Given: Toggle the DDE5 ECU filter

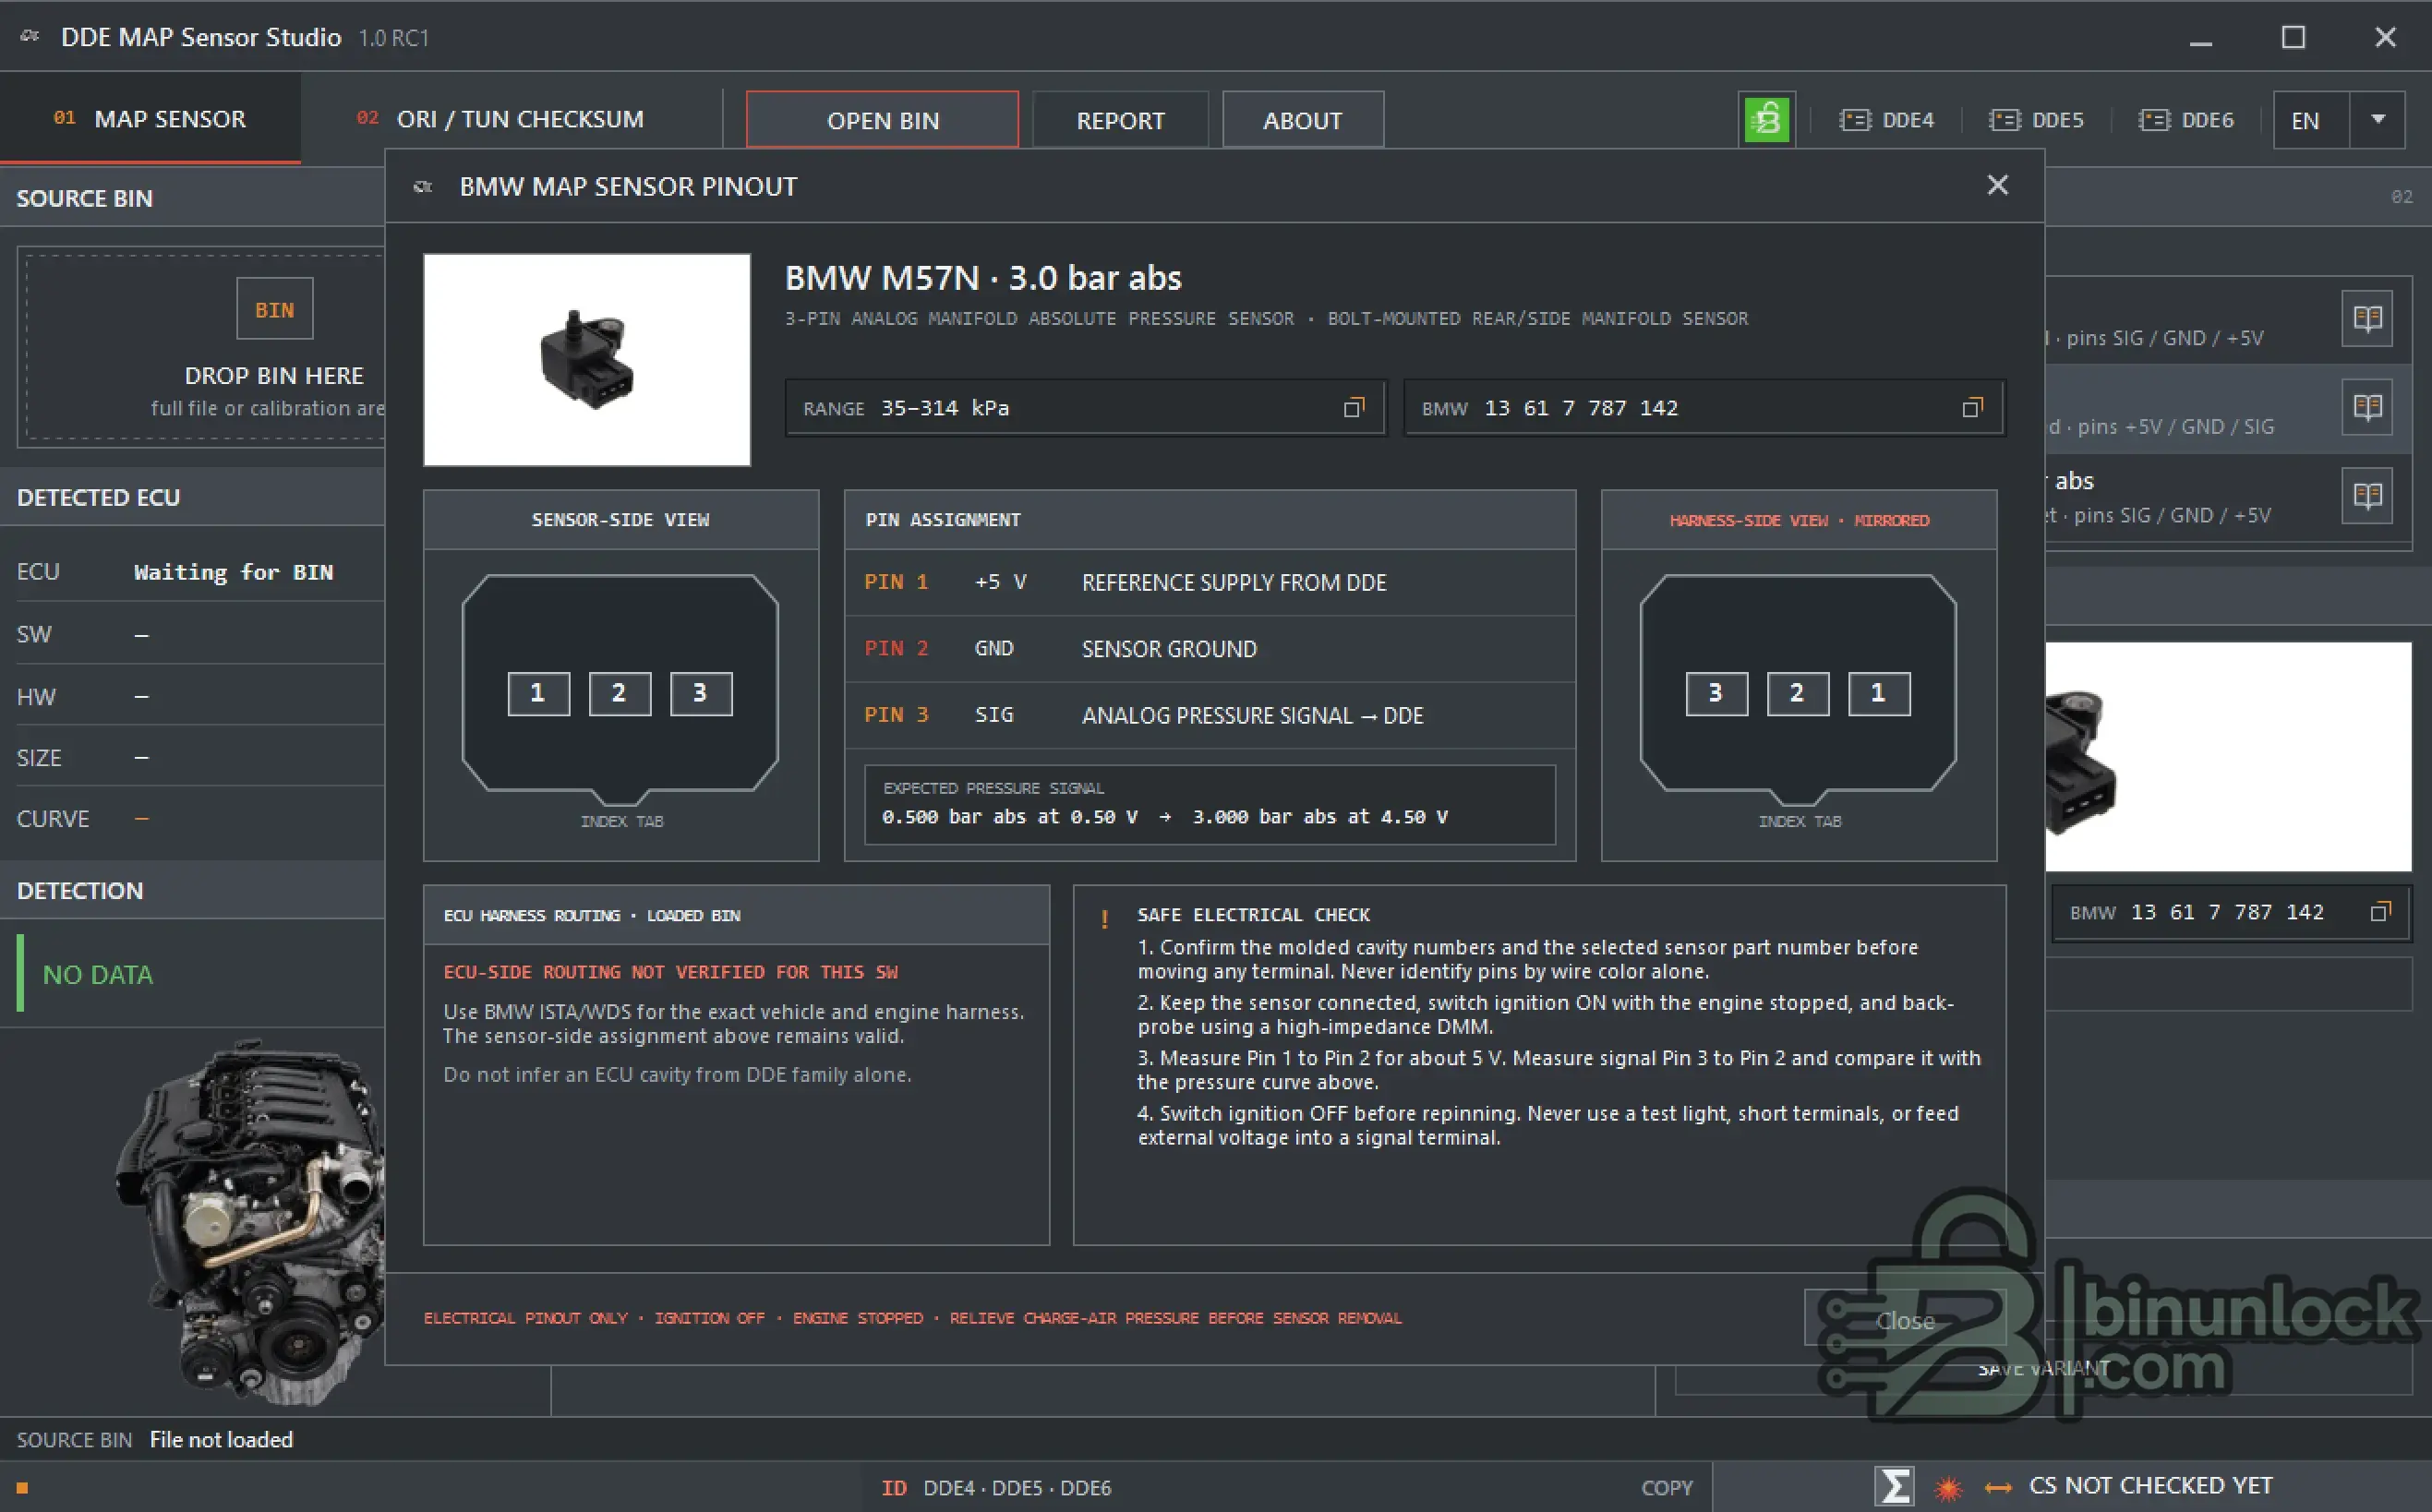Looking at the screenshot, I should (2036, 120).
